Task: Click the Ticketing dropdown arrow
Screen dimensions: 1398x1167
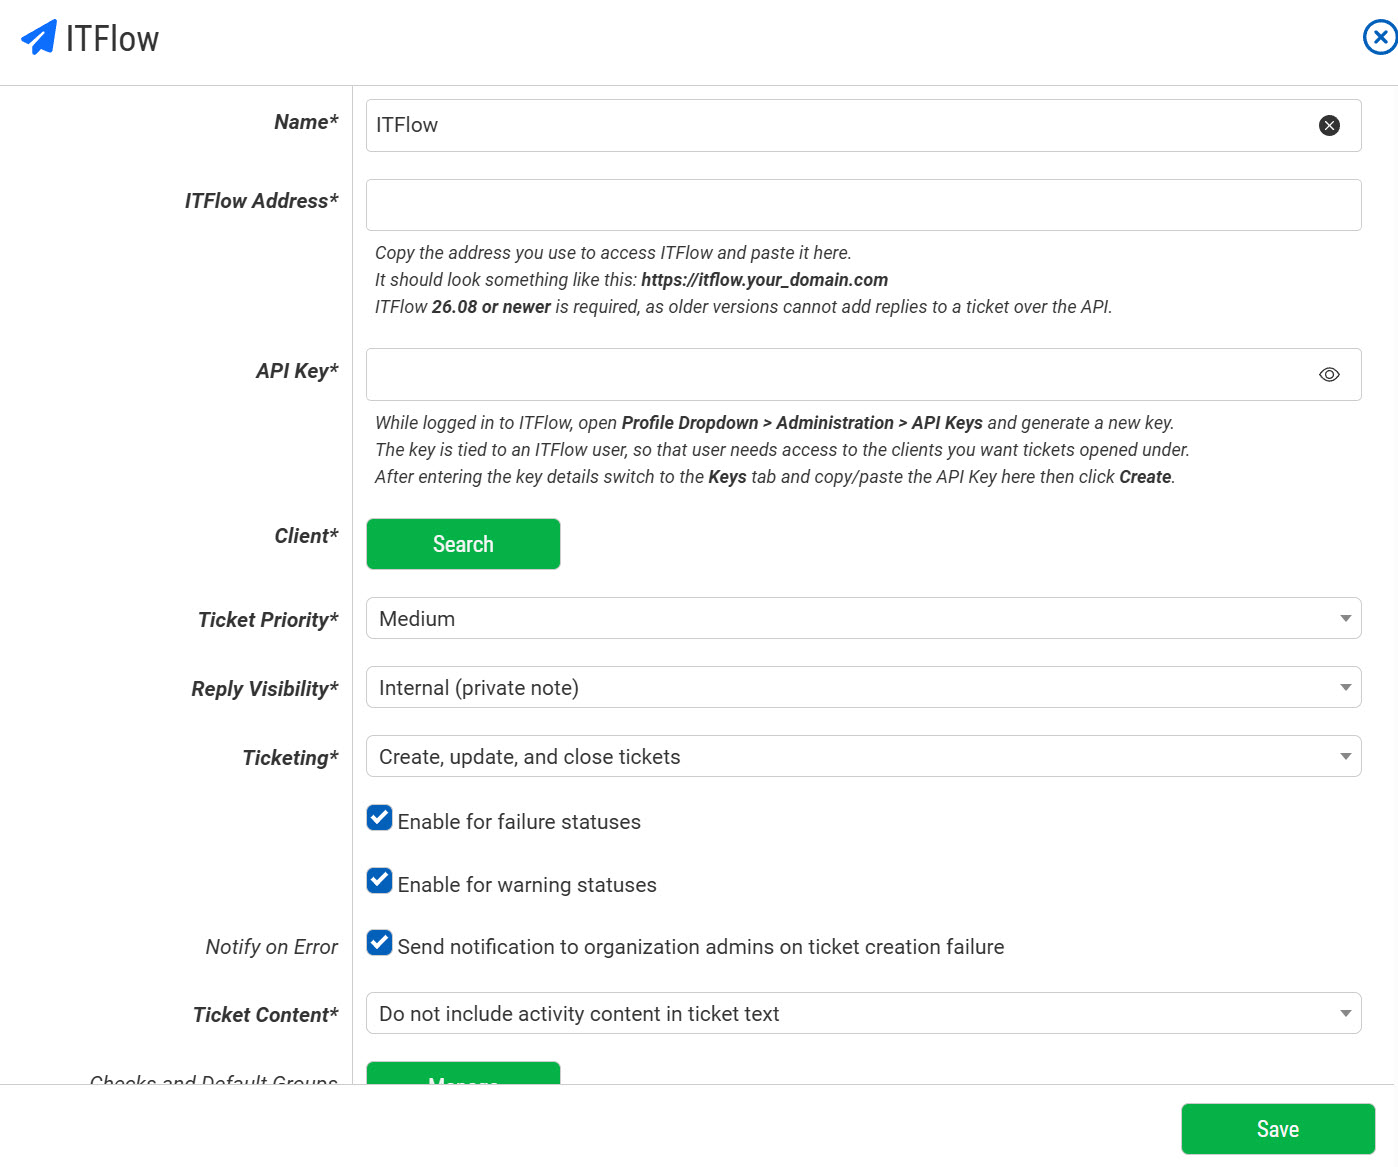Action: pos(1345,756)
